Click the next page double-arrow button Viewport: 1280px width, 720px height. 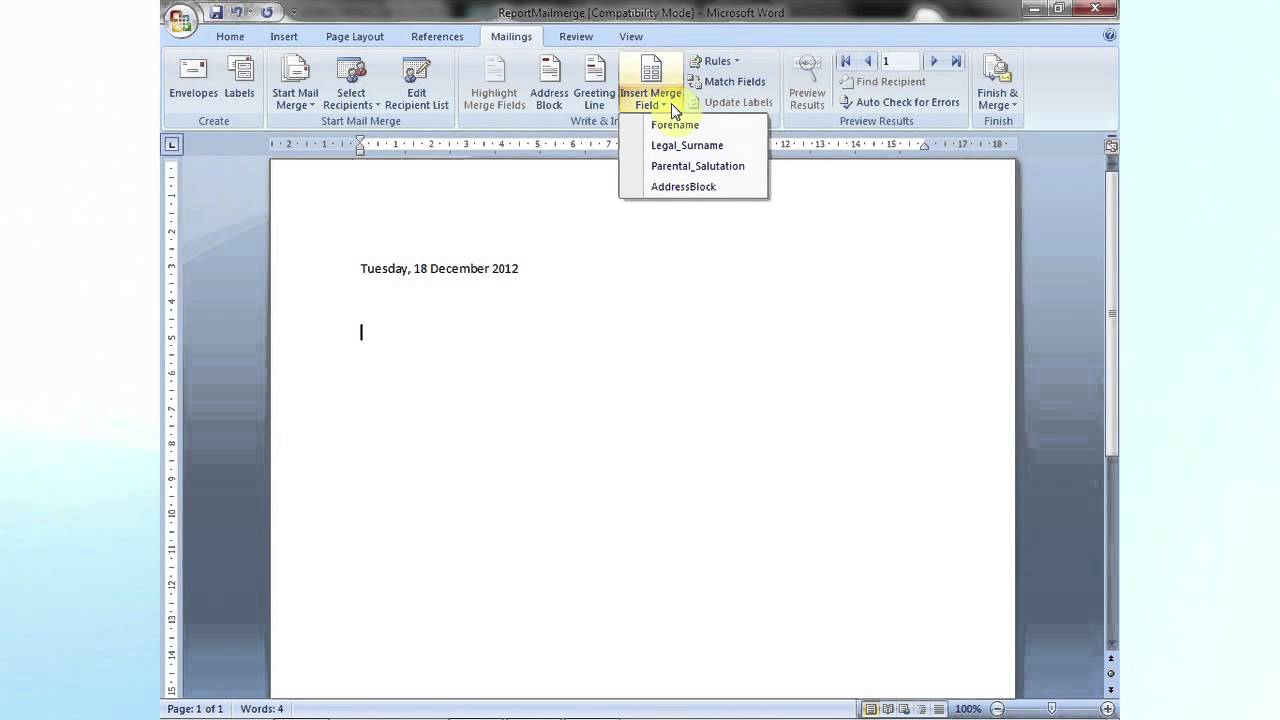pyautogui.click(x=1111, y=690)
